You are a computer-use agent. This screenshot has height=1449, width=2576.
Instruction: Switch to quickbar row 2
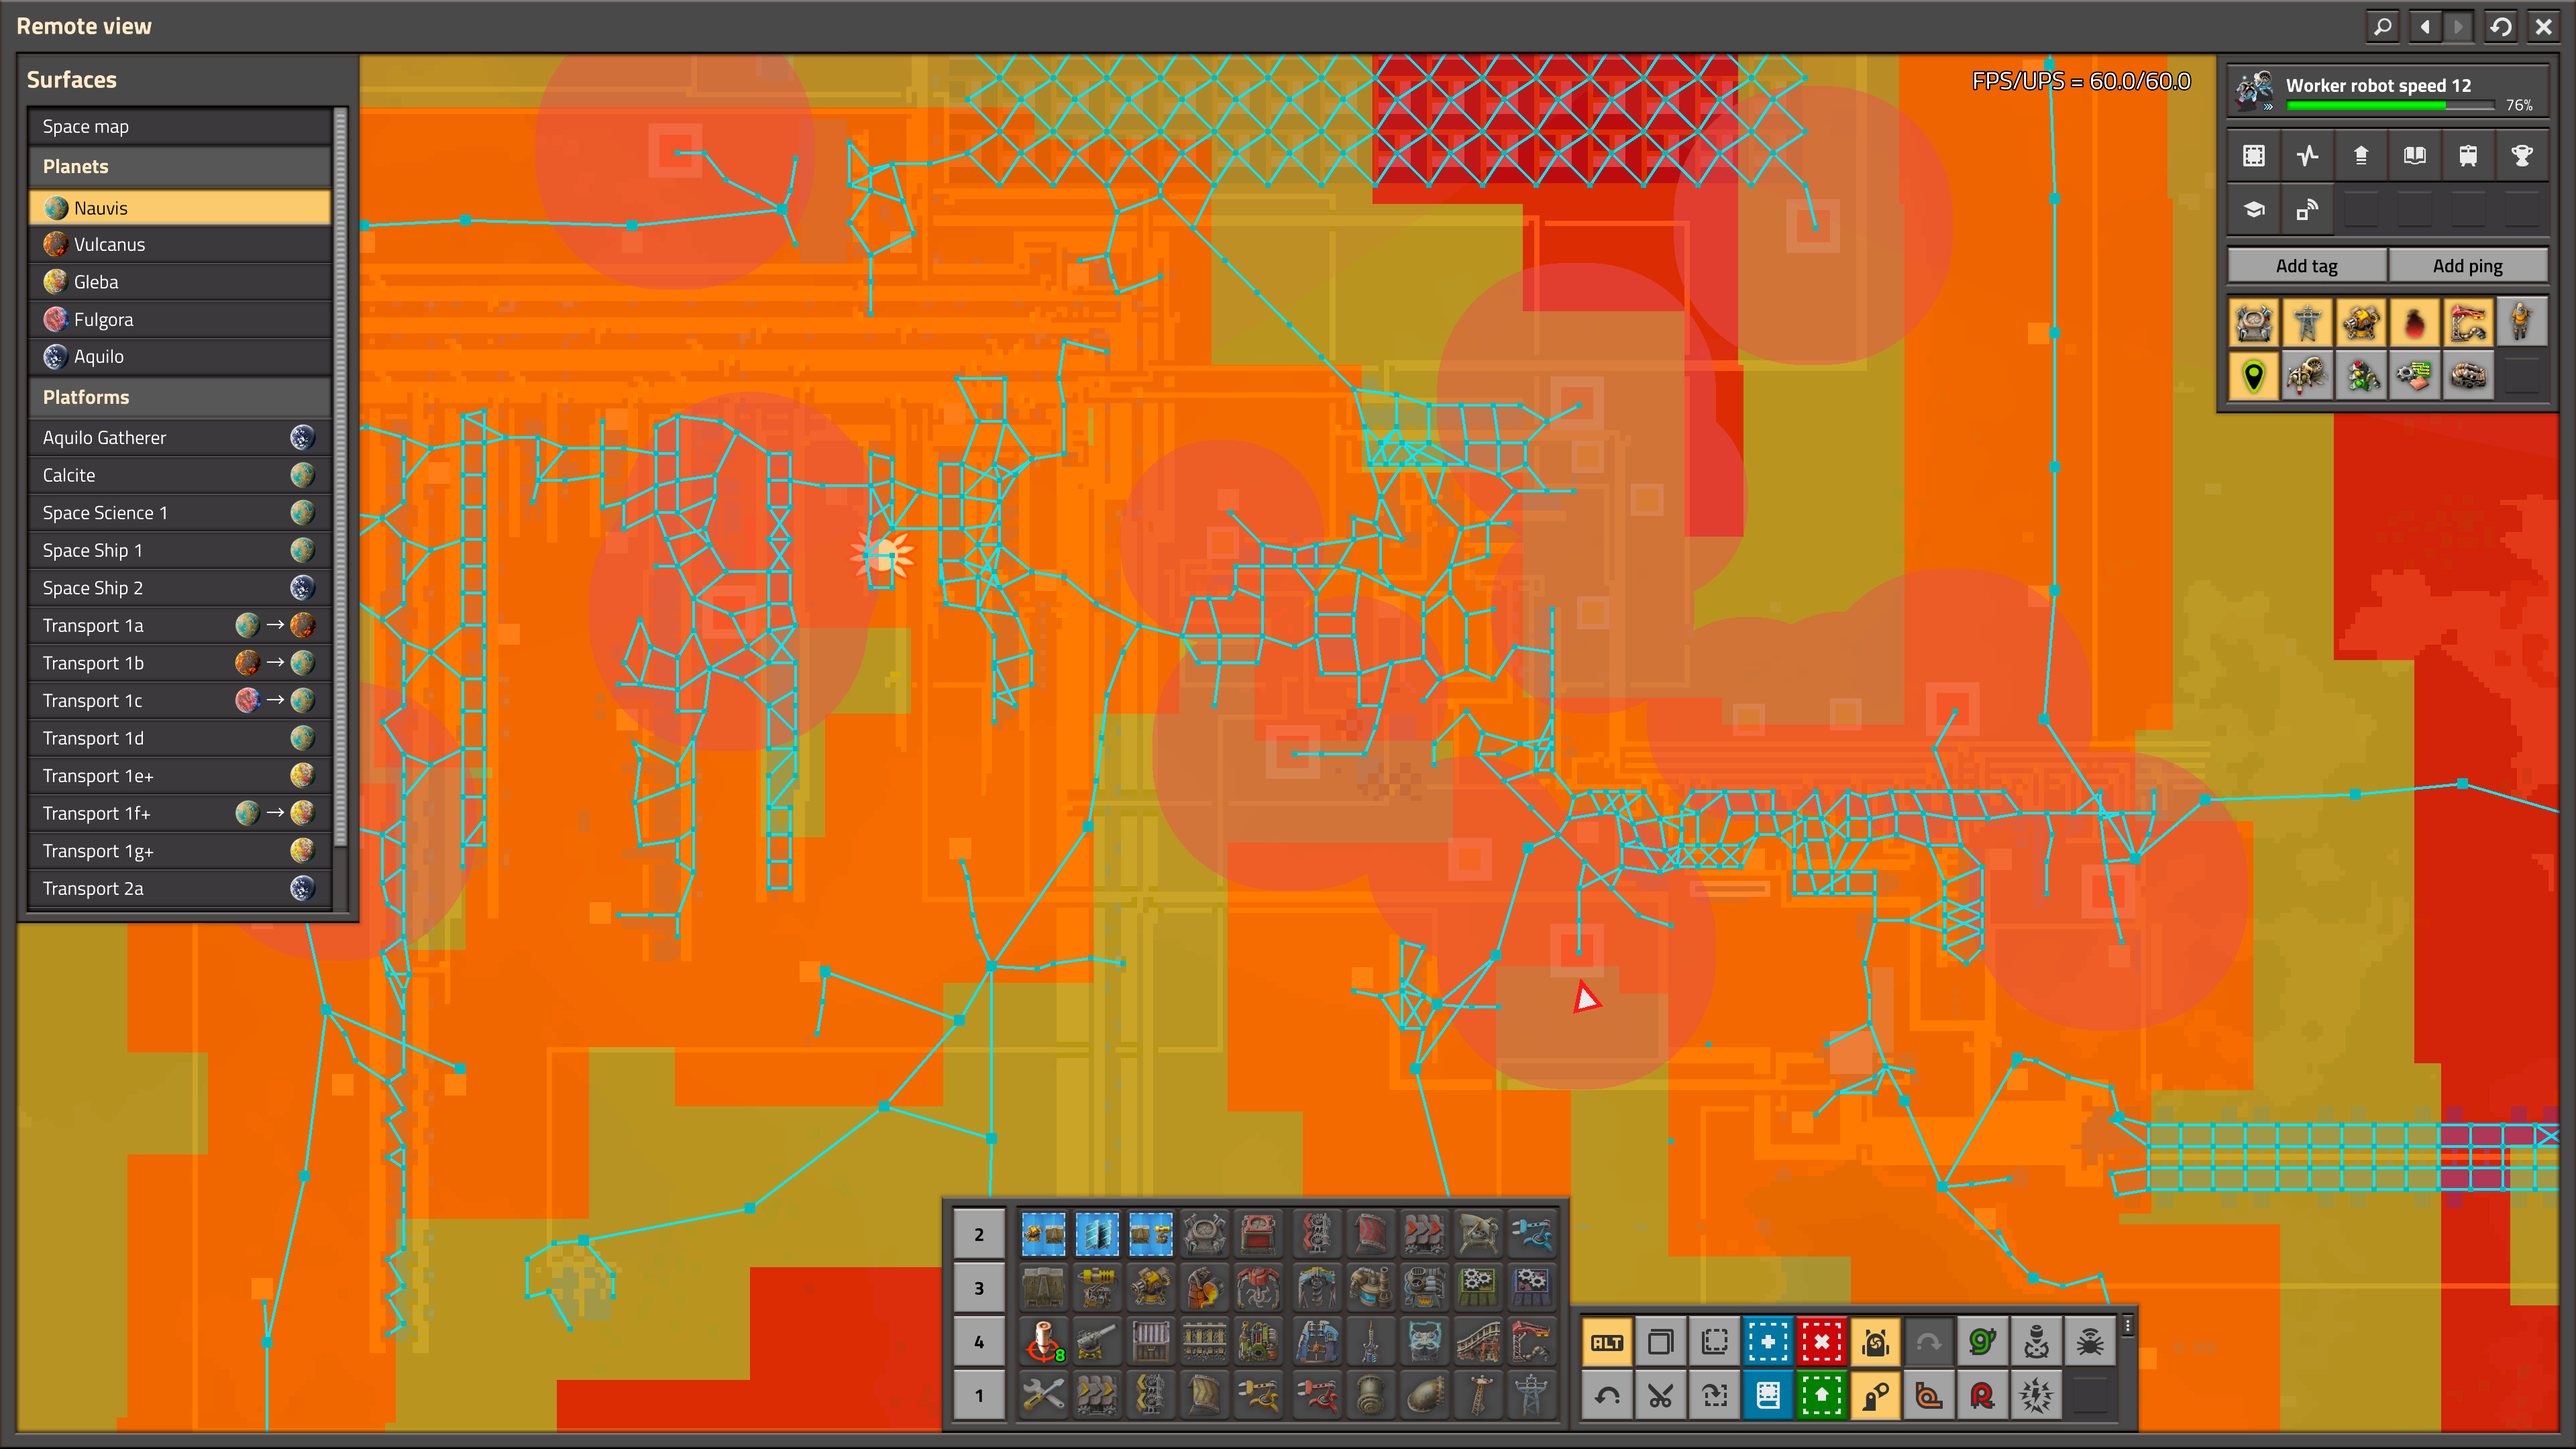coord(979,1234)
